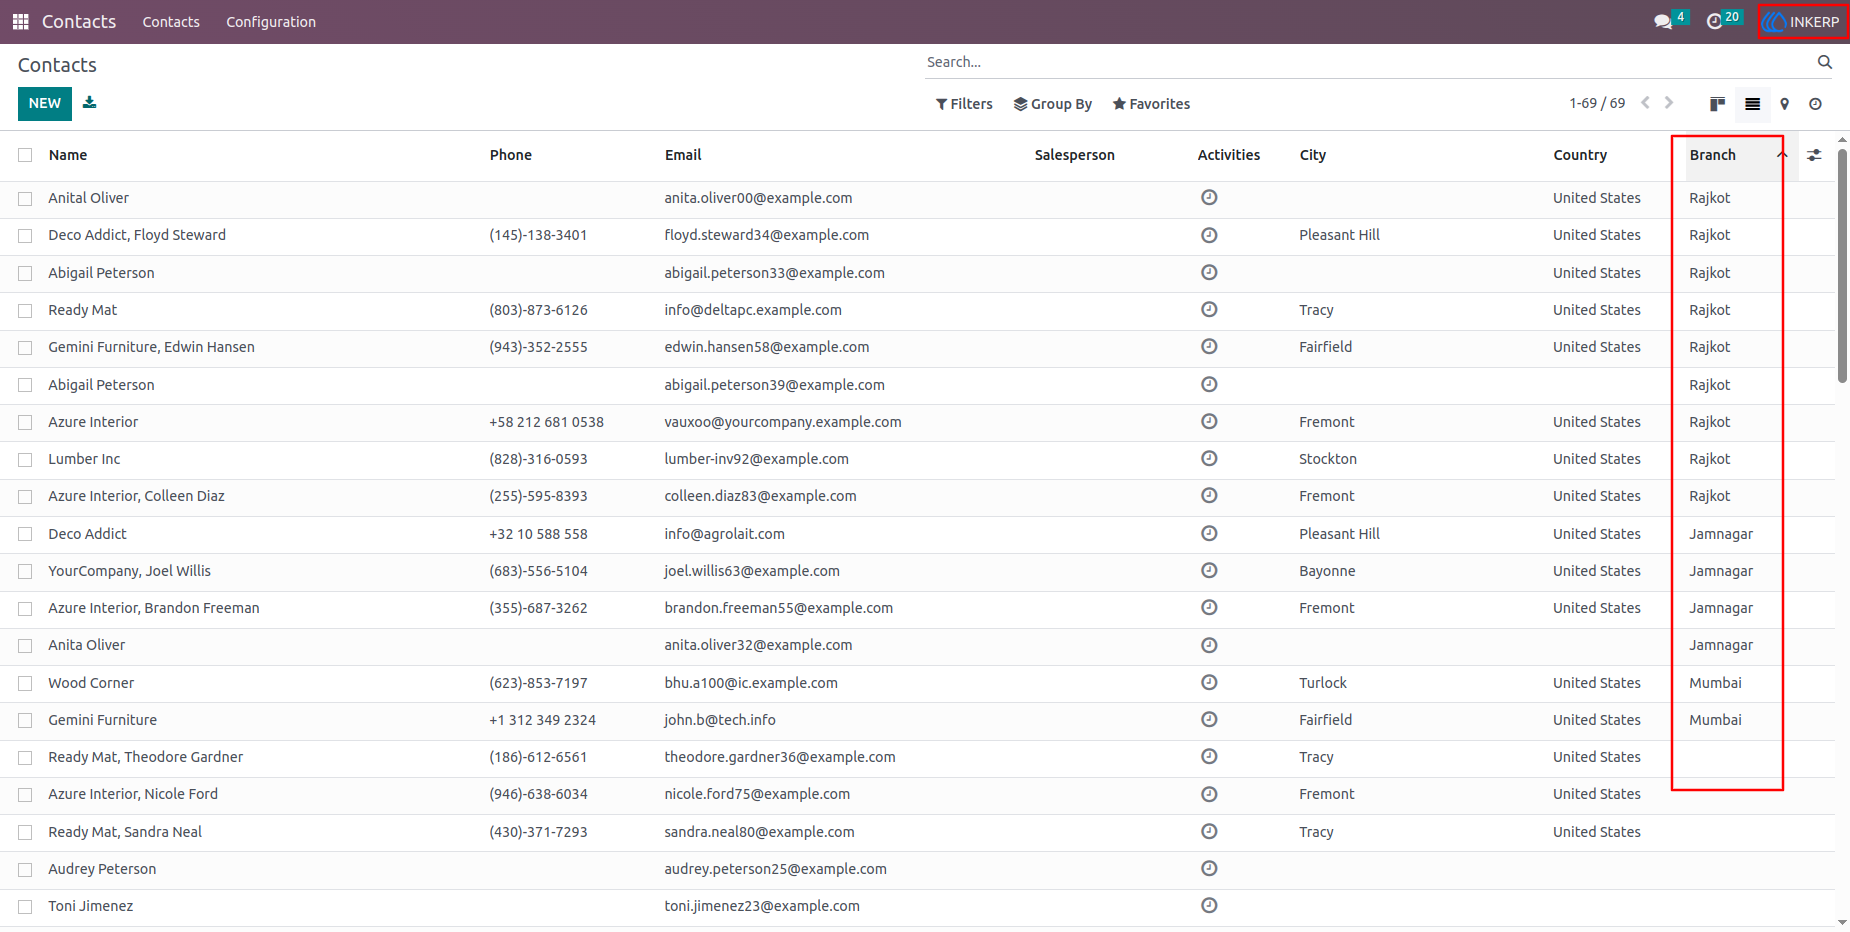This screenshot has width=1850, height=932.
Task: Click the search magnifier icon
Action: click(1825, 62)
